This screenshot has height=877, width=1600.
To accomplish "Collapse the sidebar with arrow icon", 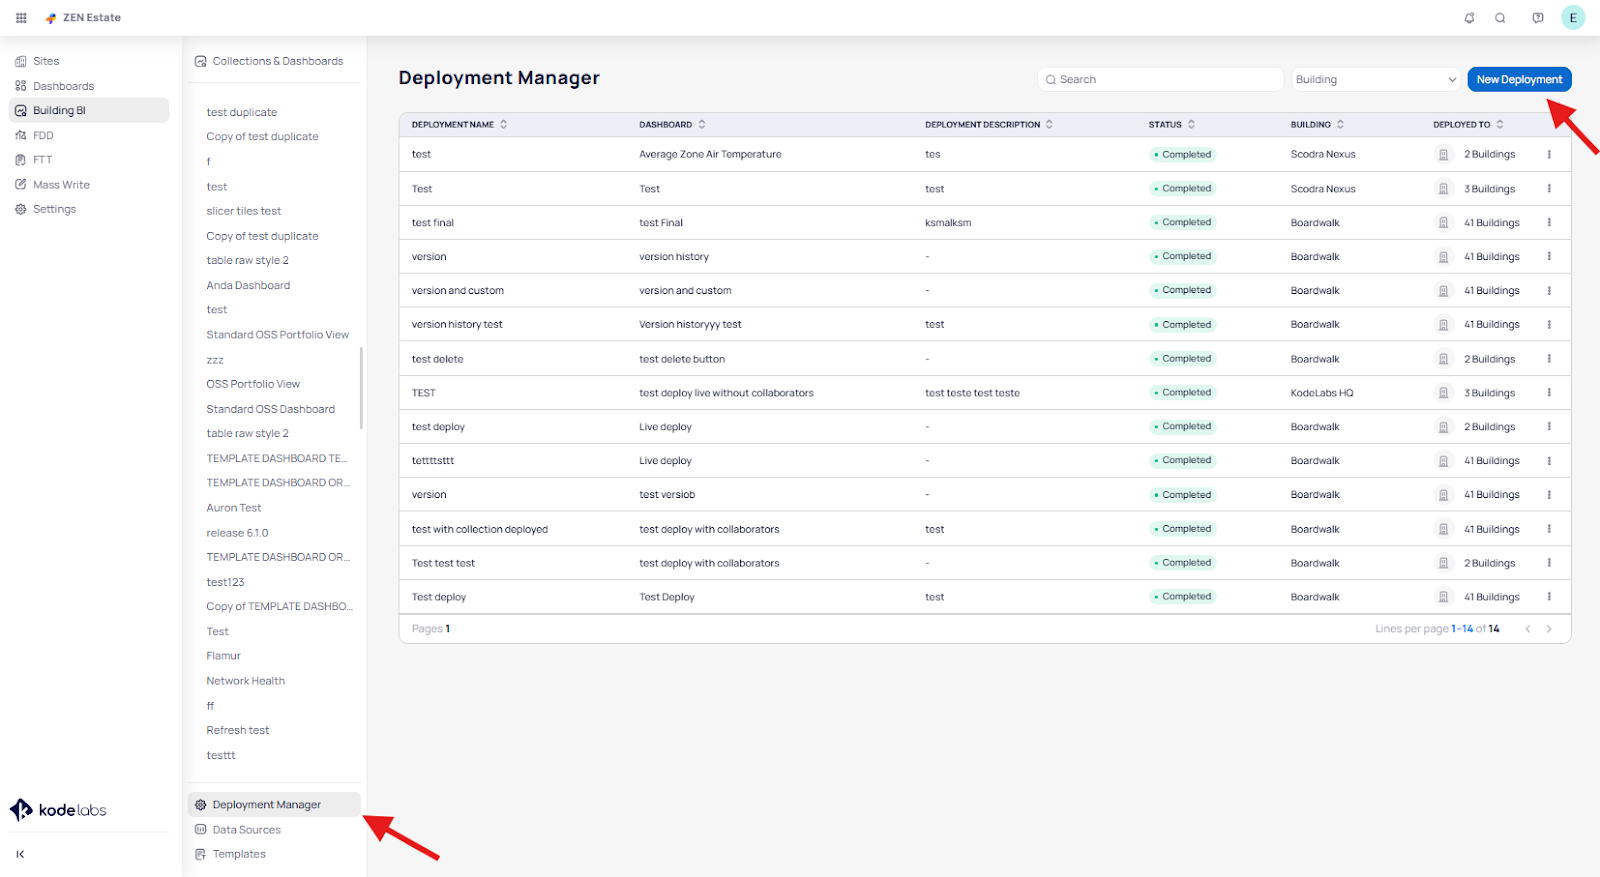I will (x=20, y=854).
